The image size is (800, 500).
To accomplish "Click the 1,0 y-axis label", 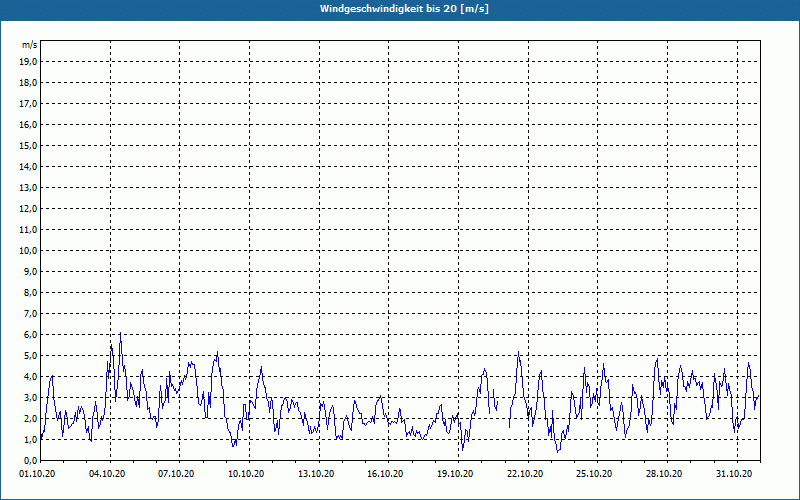I will point(30,439).
